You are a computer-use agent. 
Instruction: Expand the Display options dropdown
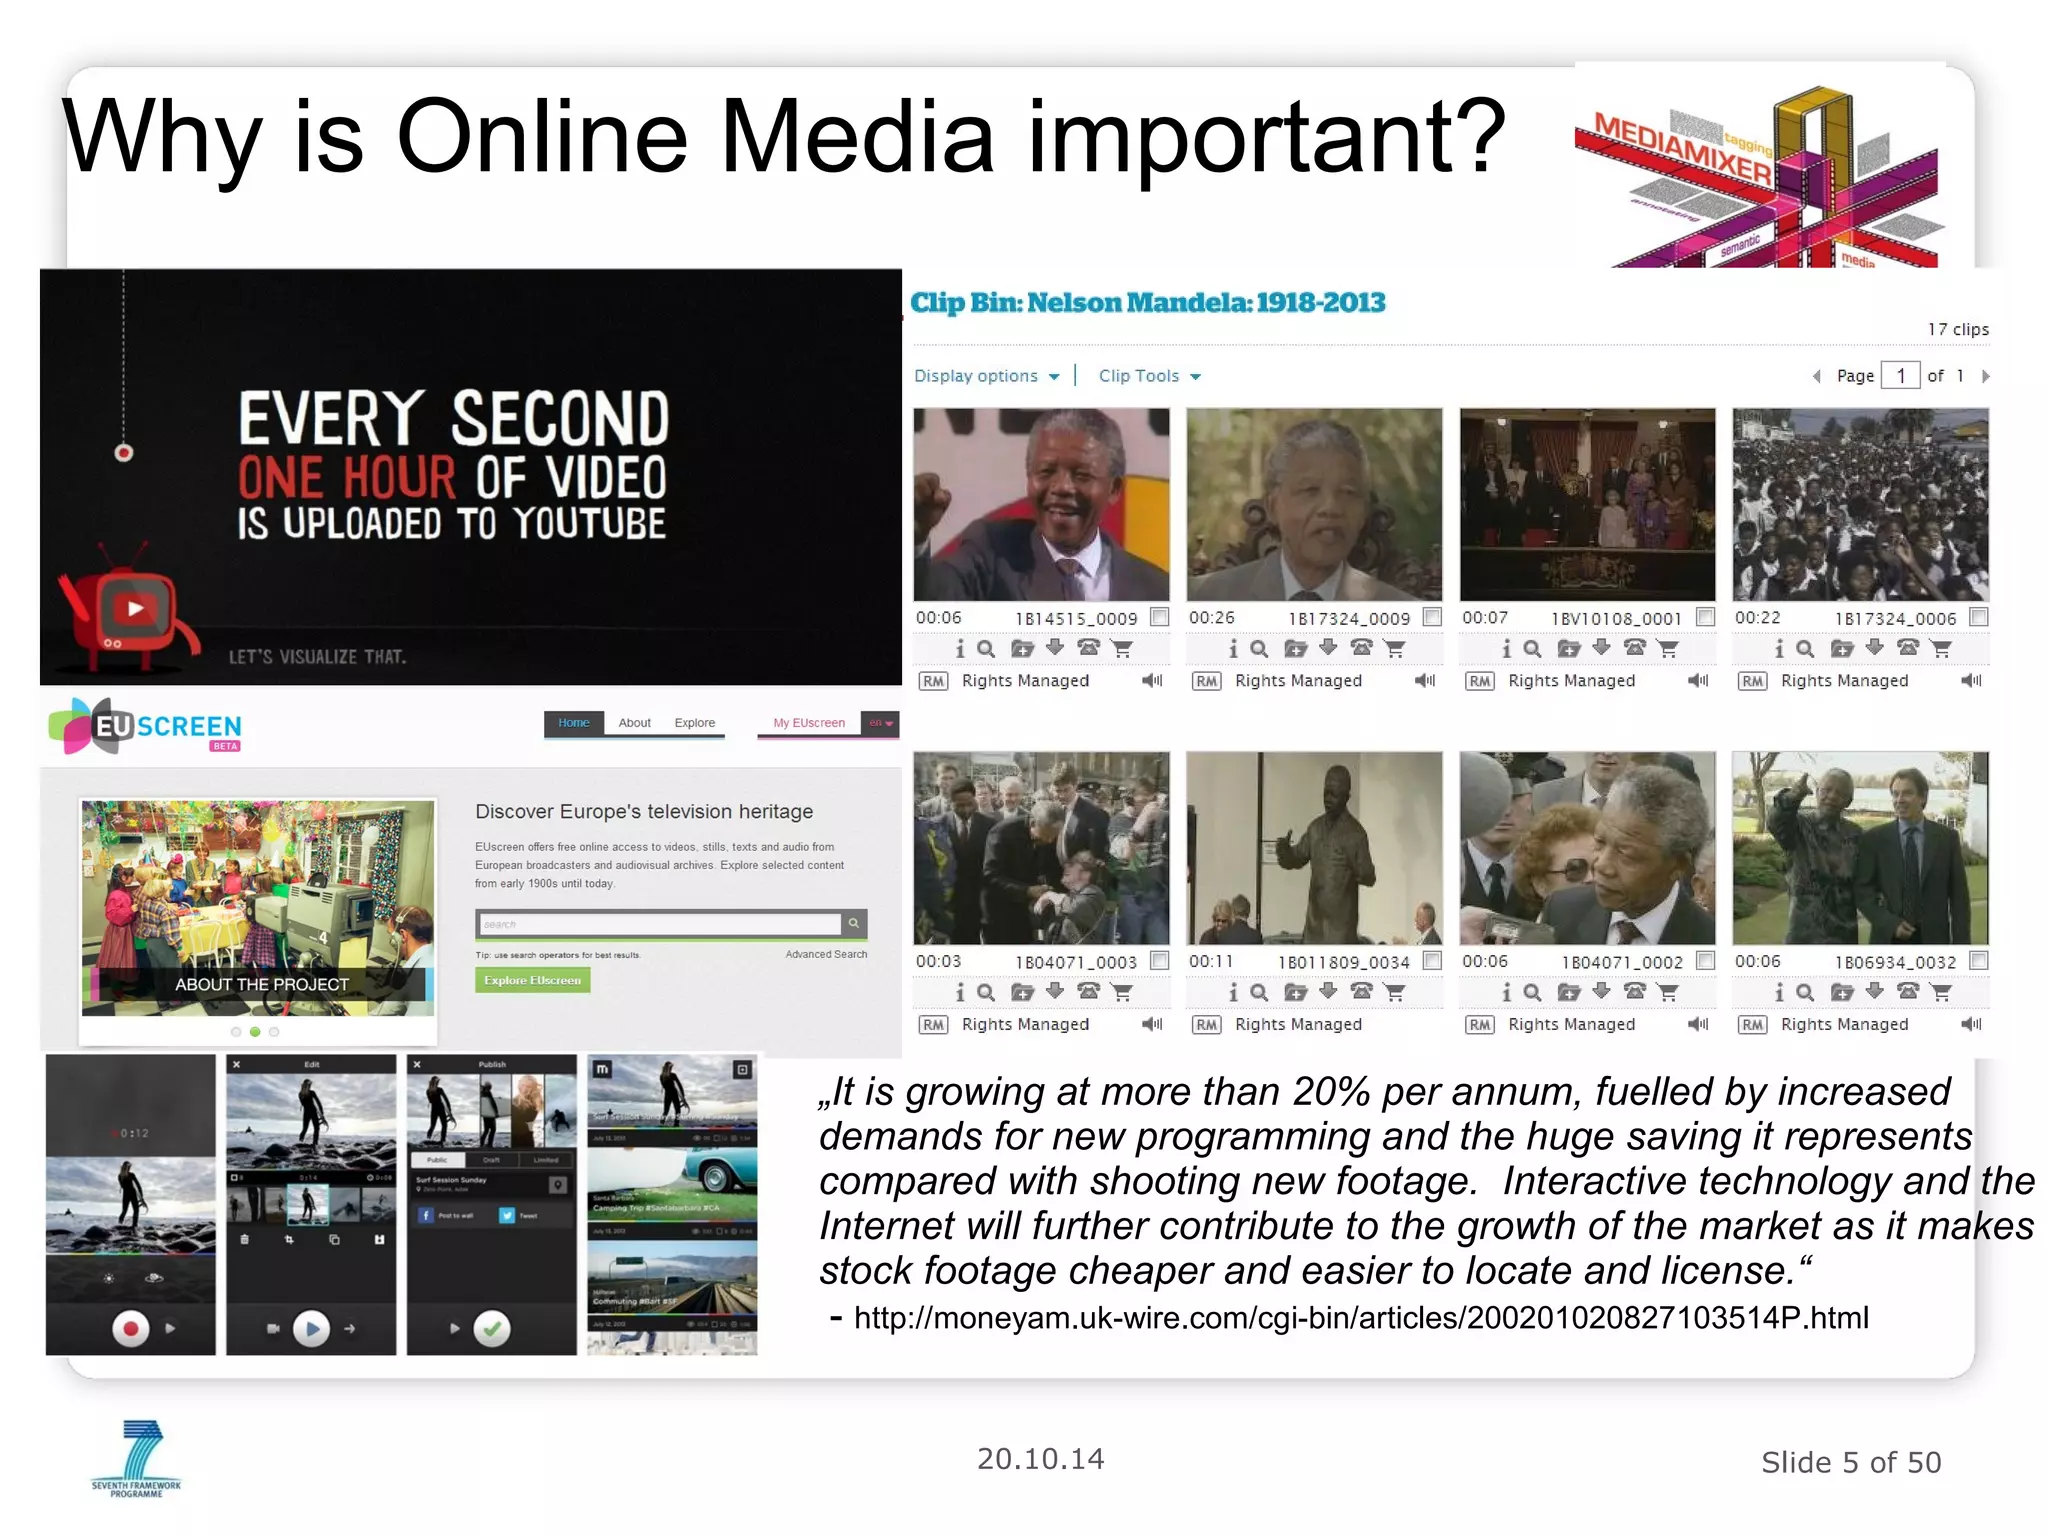(986, 376)
